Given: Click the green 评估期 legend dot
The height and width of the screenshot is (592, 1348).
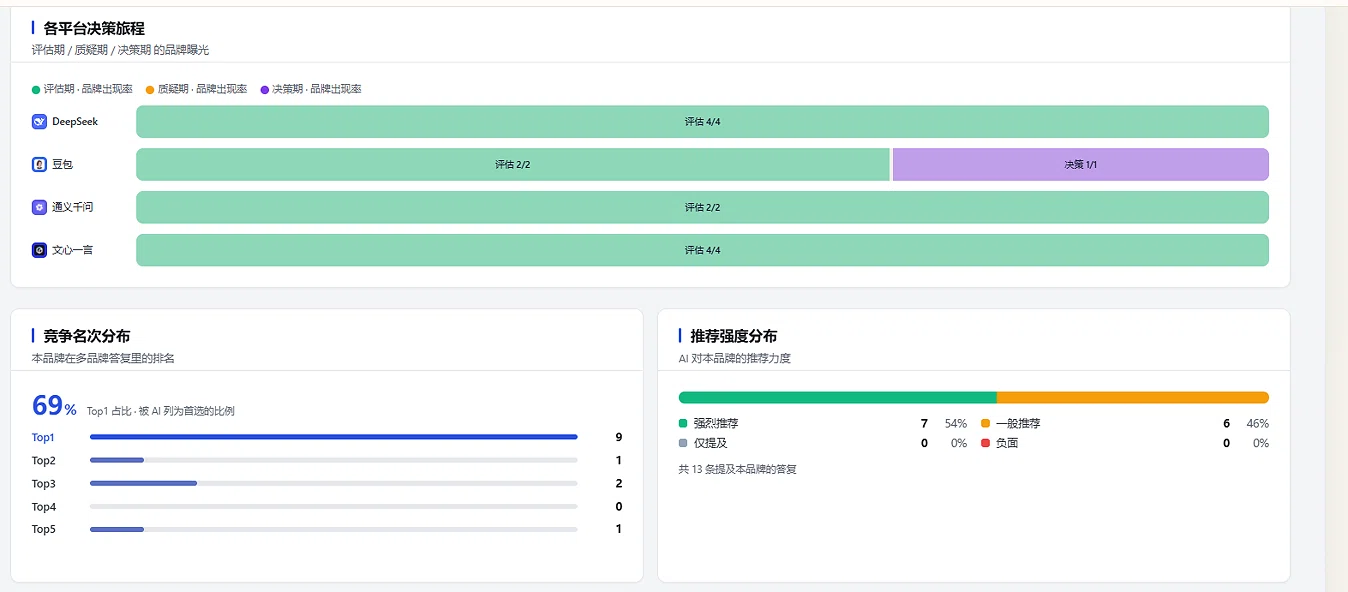Looking at the screenshot, I should 36,89.
